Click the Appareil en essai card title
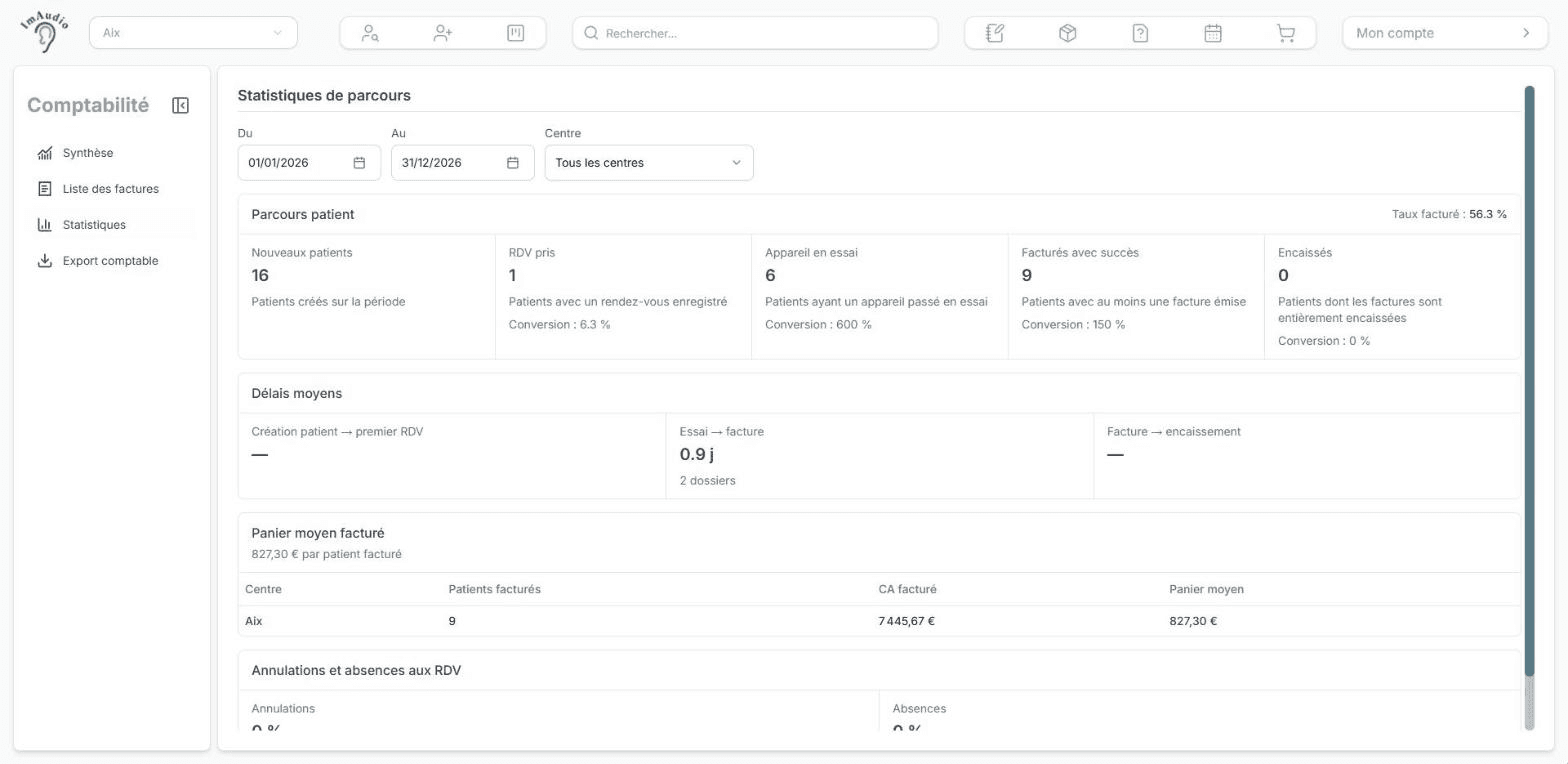Image resolution: width=1568 pixels, height=764 pixels. (x=811, y=253)
